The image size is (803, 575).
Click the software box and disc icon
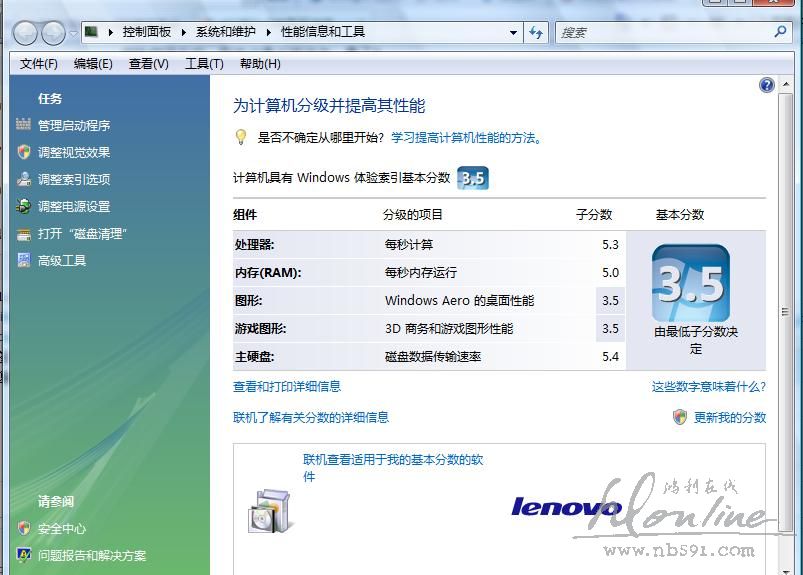[x=271, y=512]
